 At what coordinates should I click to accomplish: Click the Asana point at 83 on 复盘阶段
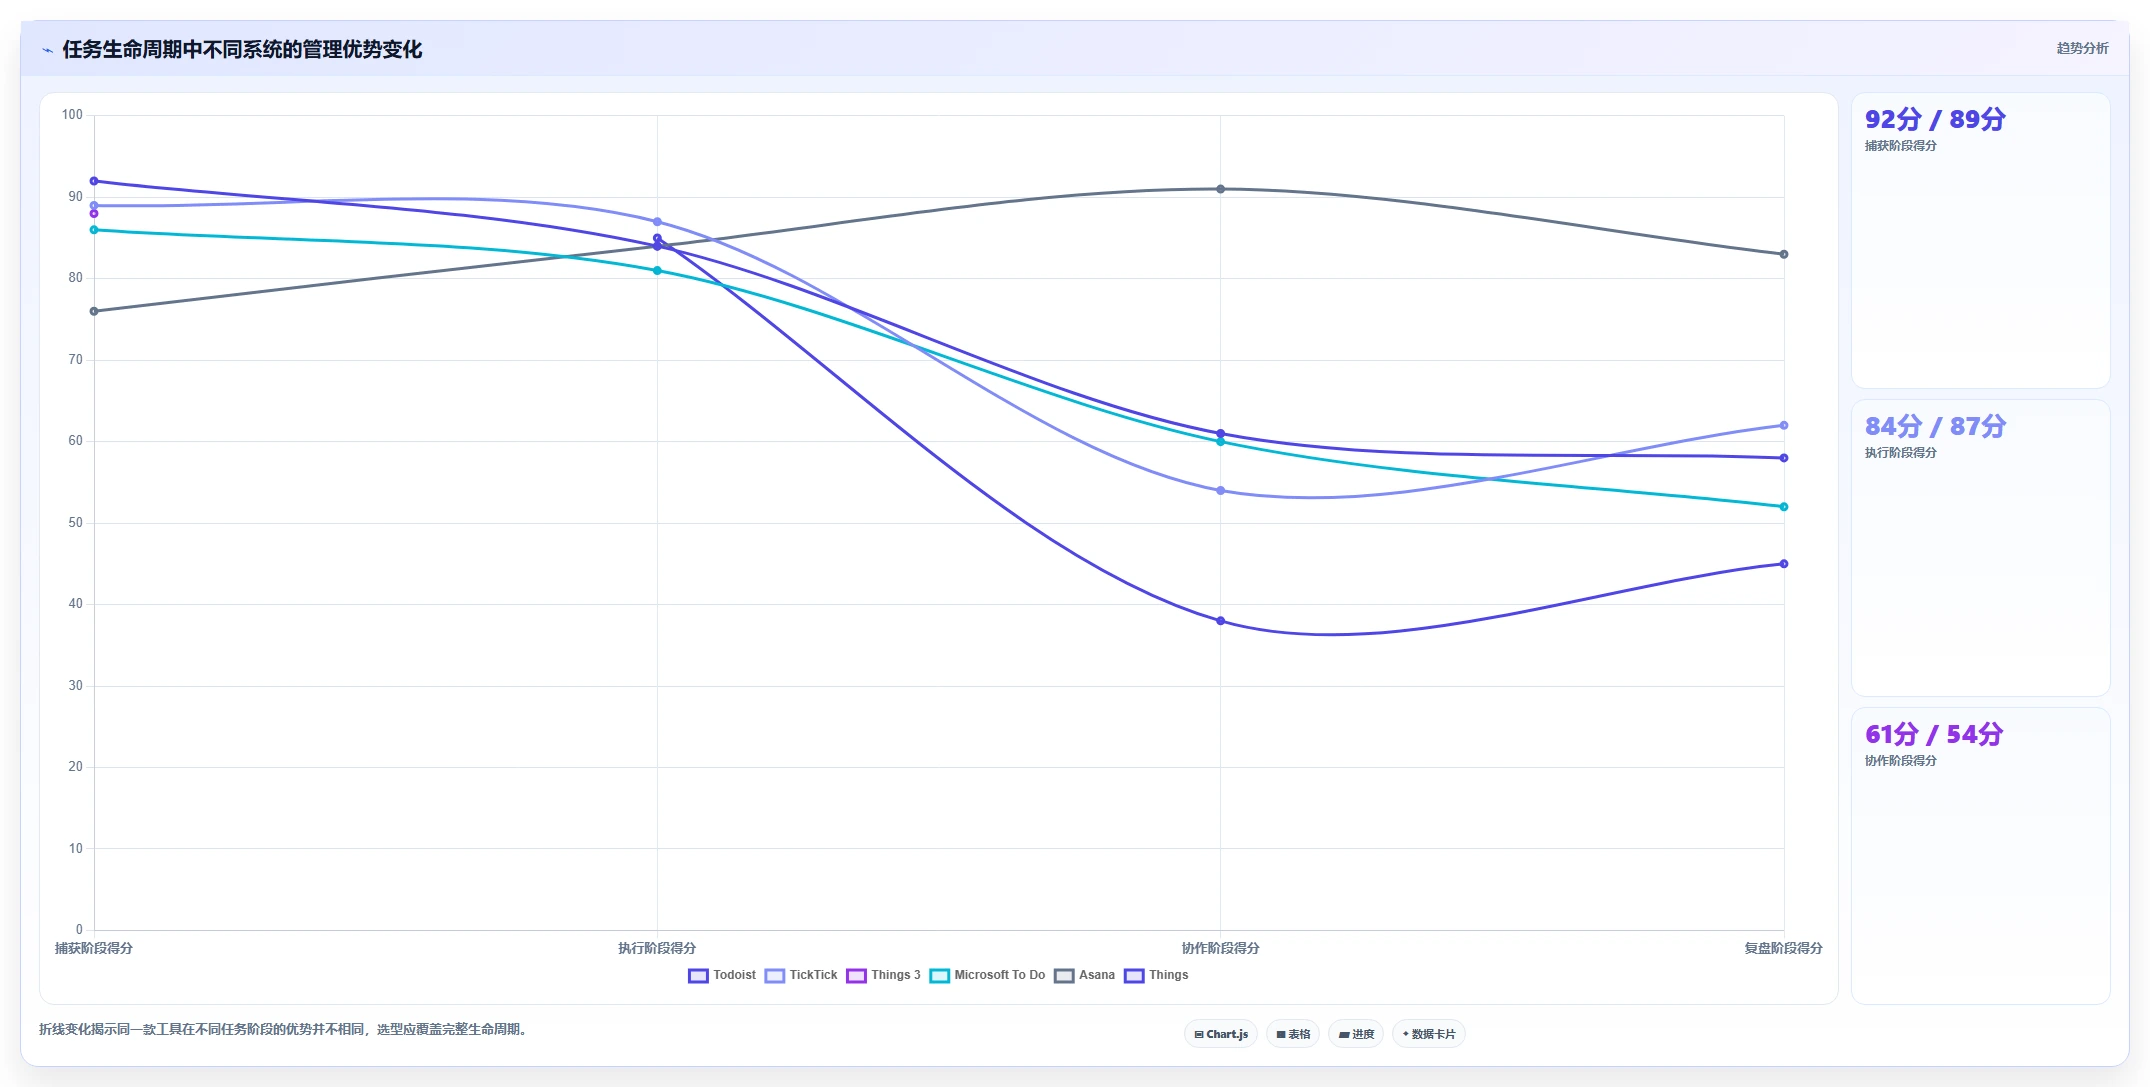[x=1783, y=254]
